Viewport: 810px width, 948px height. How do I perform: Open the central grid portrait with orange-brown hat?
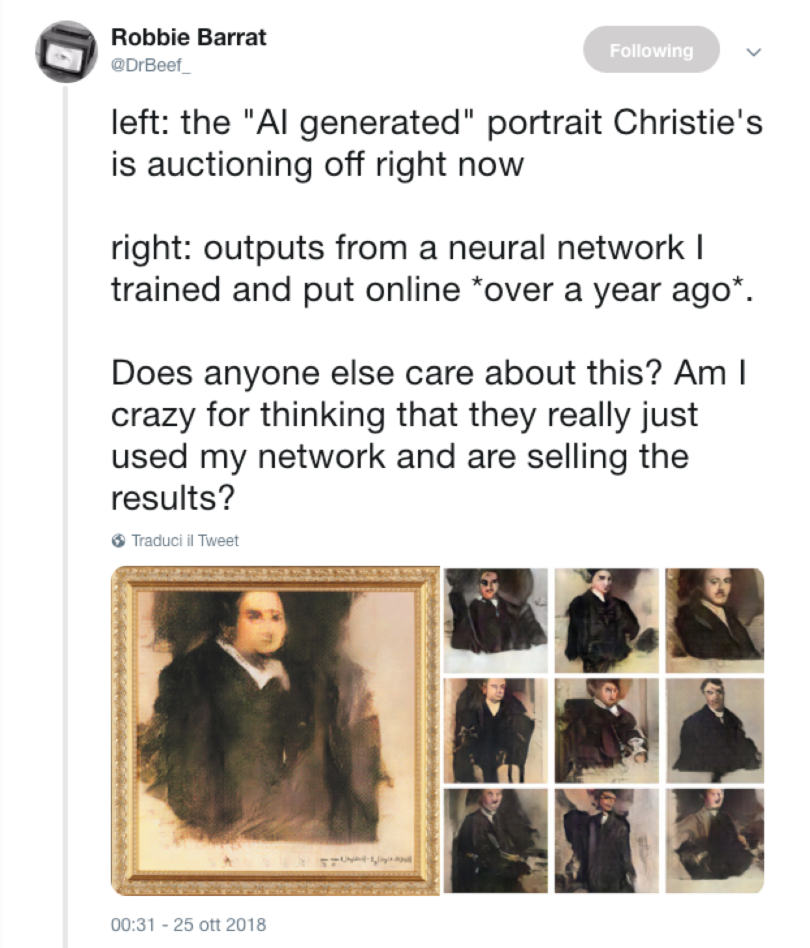(x=606, y=727)
